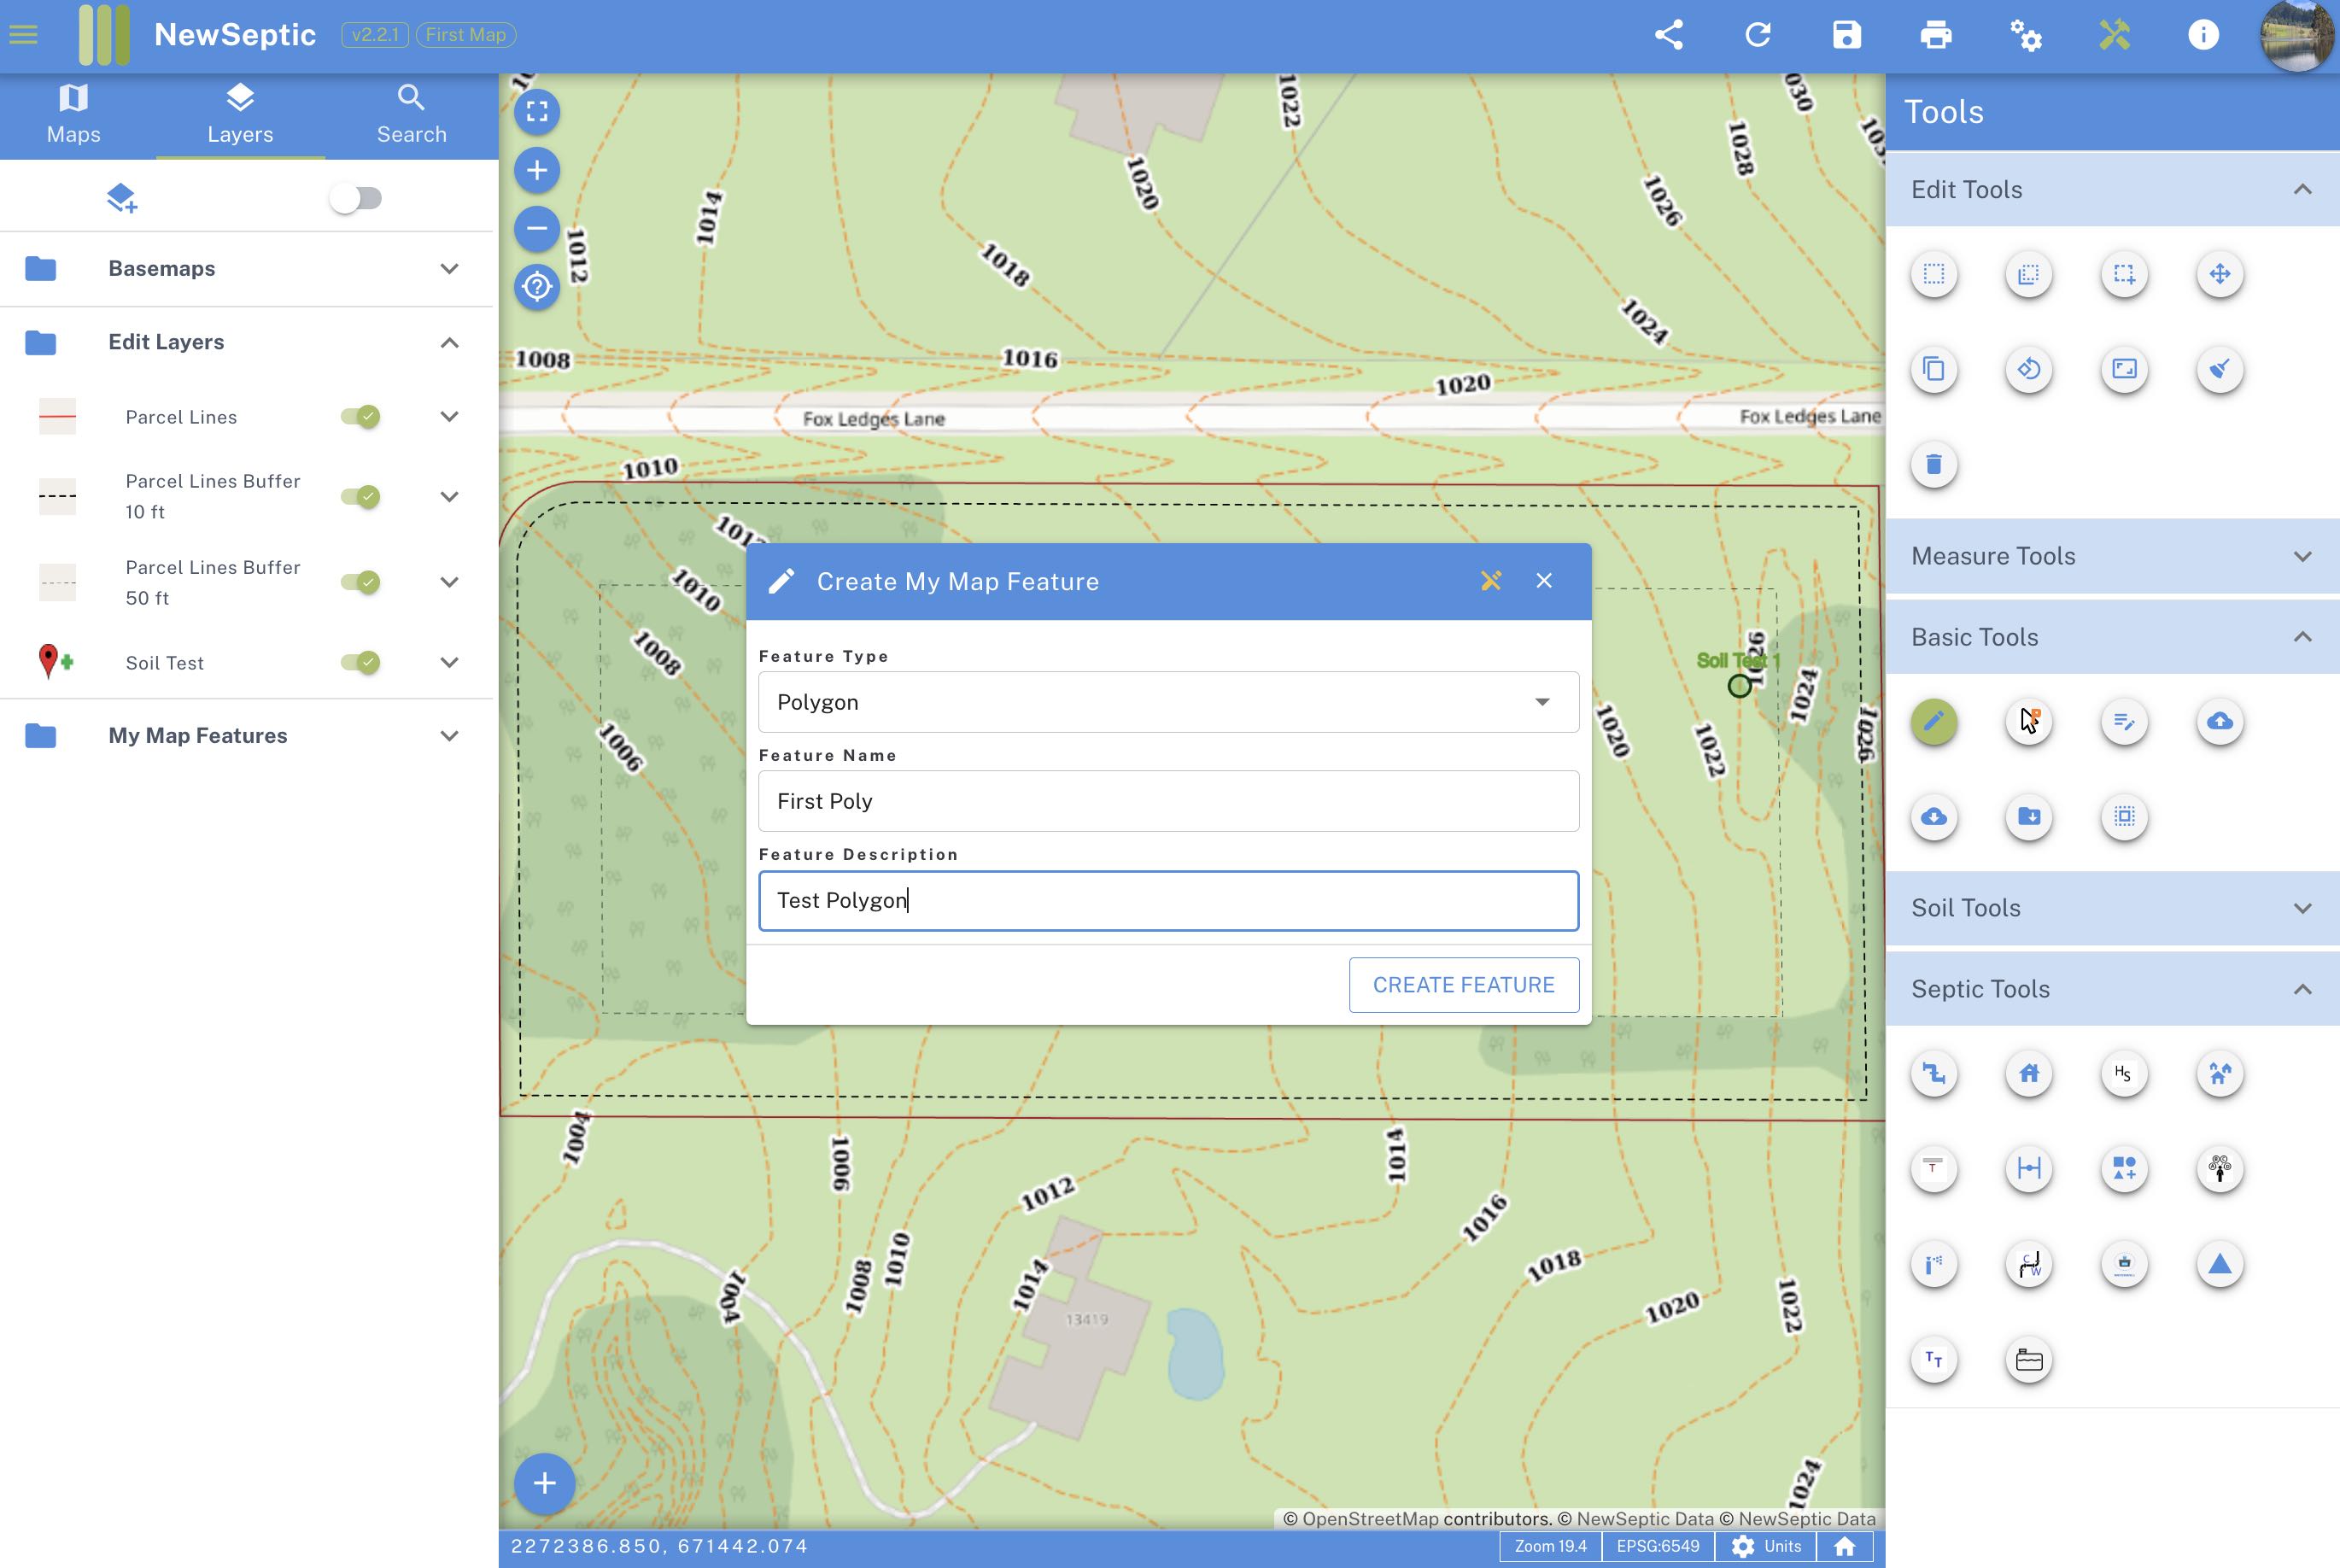Click the Feature Name input field
2340x1568 pixels.
[1168, 801]
